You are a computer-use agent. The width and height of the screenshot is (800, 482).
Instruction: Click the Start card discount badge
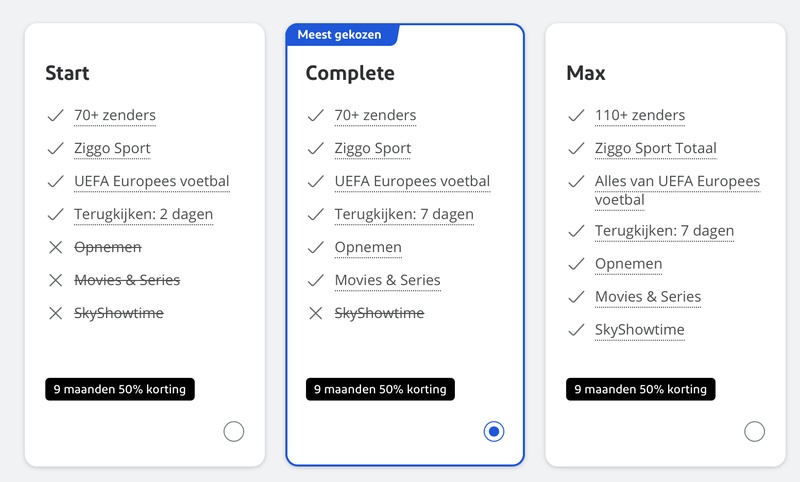120,389
